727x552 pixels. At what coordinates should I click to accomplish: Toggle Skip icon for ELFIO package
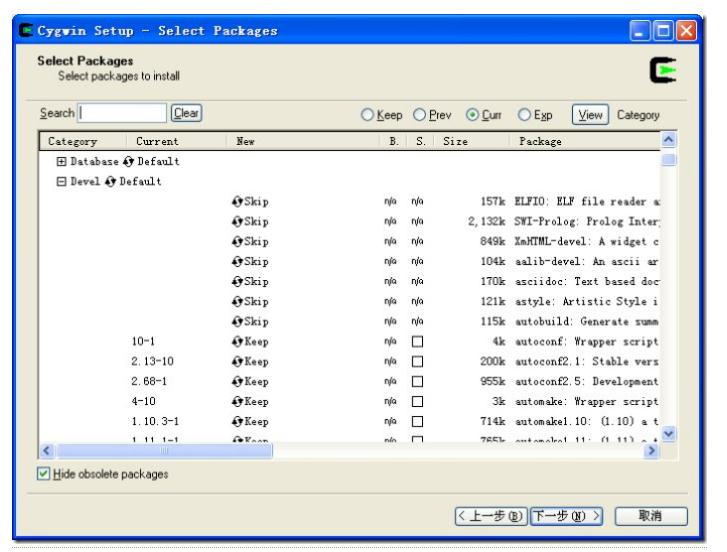[x=237, y=202]
